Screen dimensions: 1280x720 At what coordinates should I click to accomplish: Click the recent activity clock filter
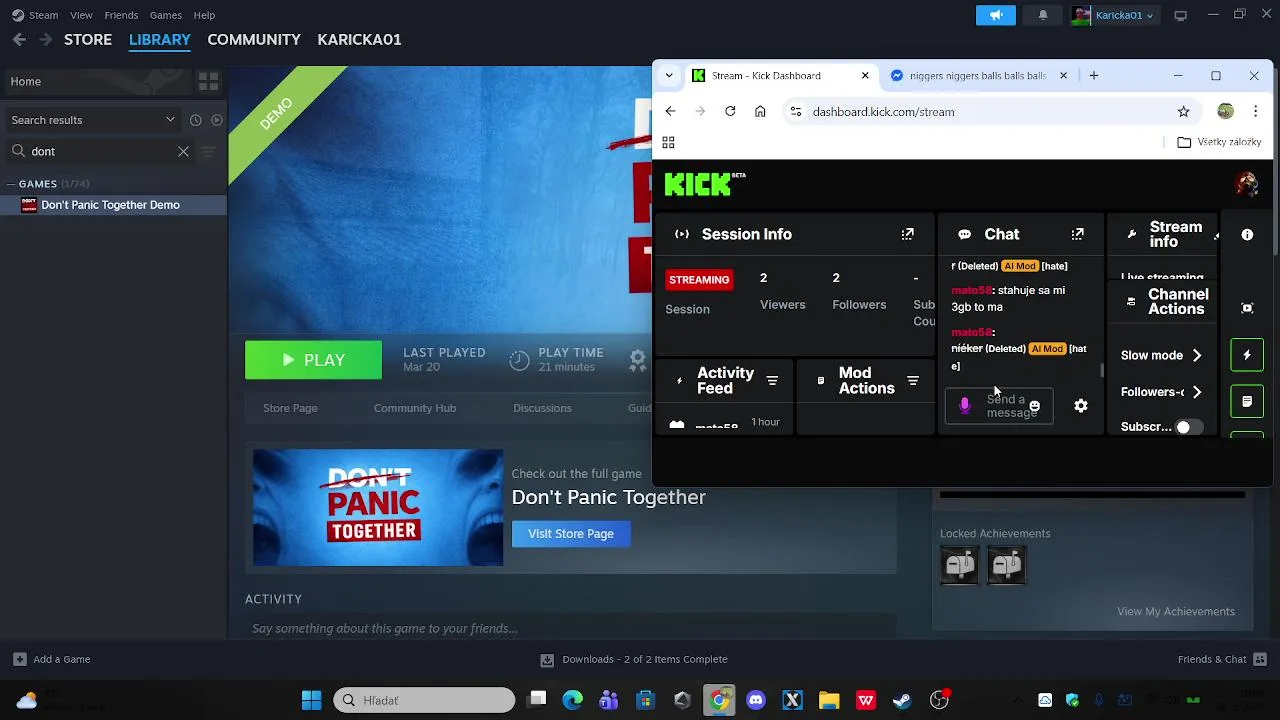(x=196, y=120)
